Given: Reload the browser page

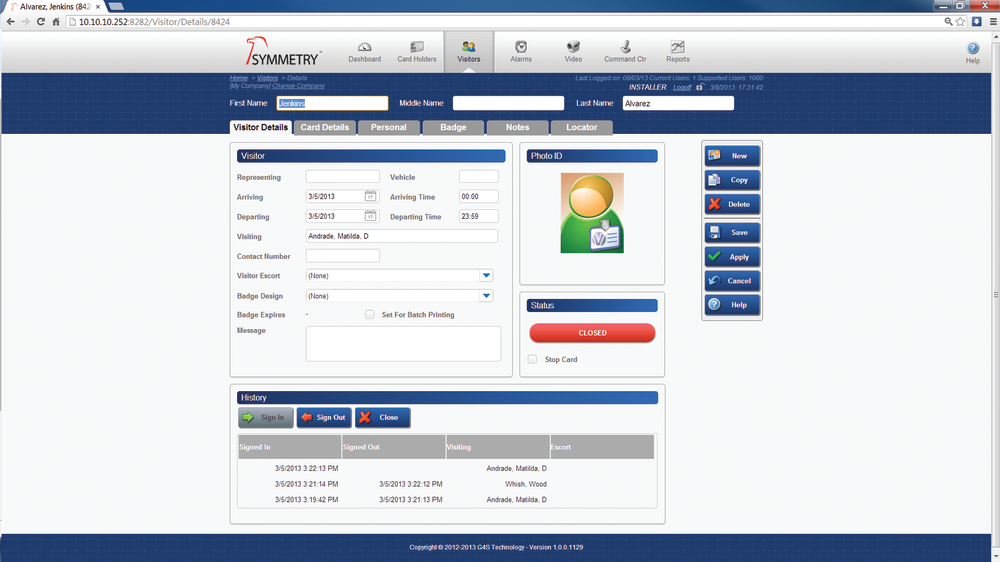Looking at the screenshot, I should [x=40, y=22].
